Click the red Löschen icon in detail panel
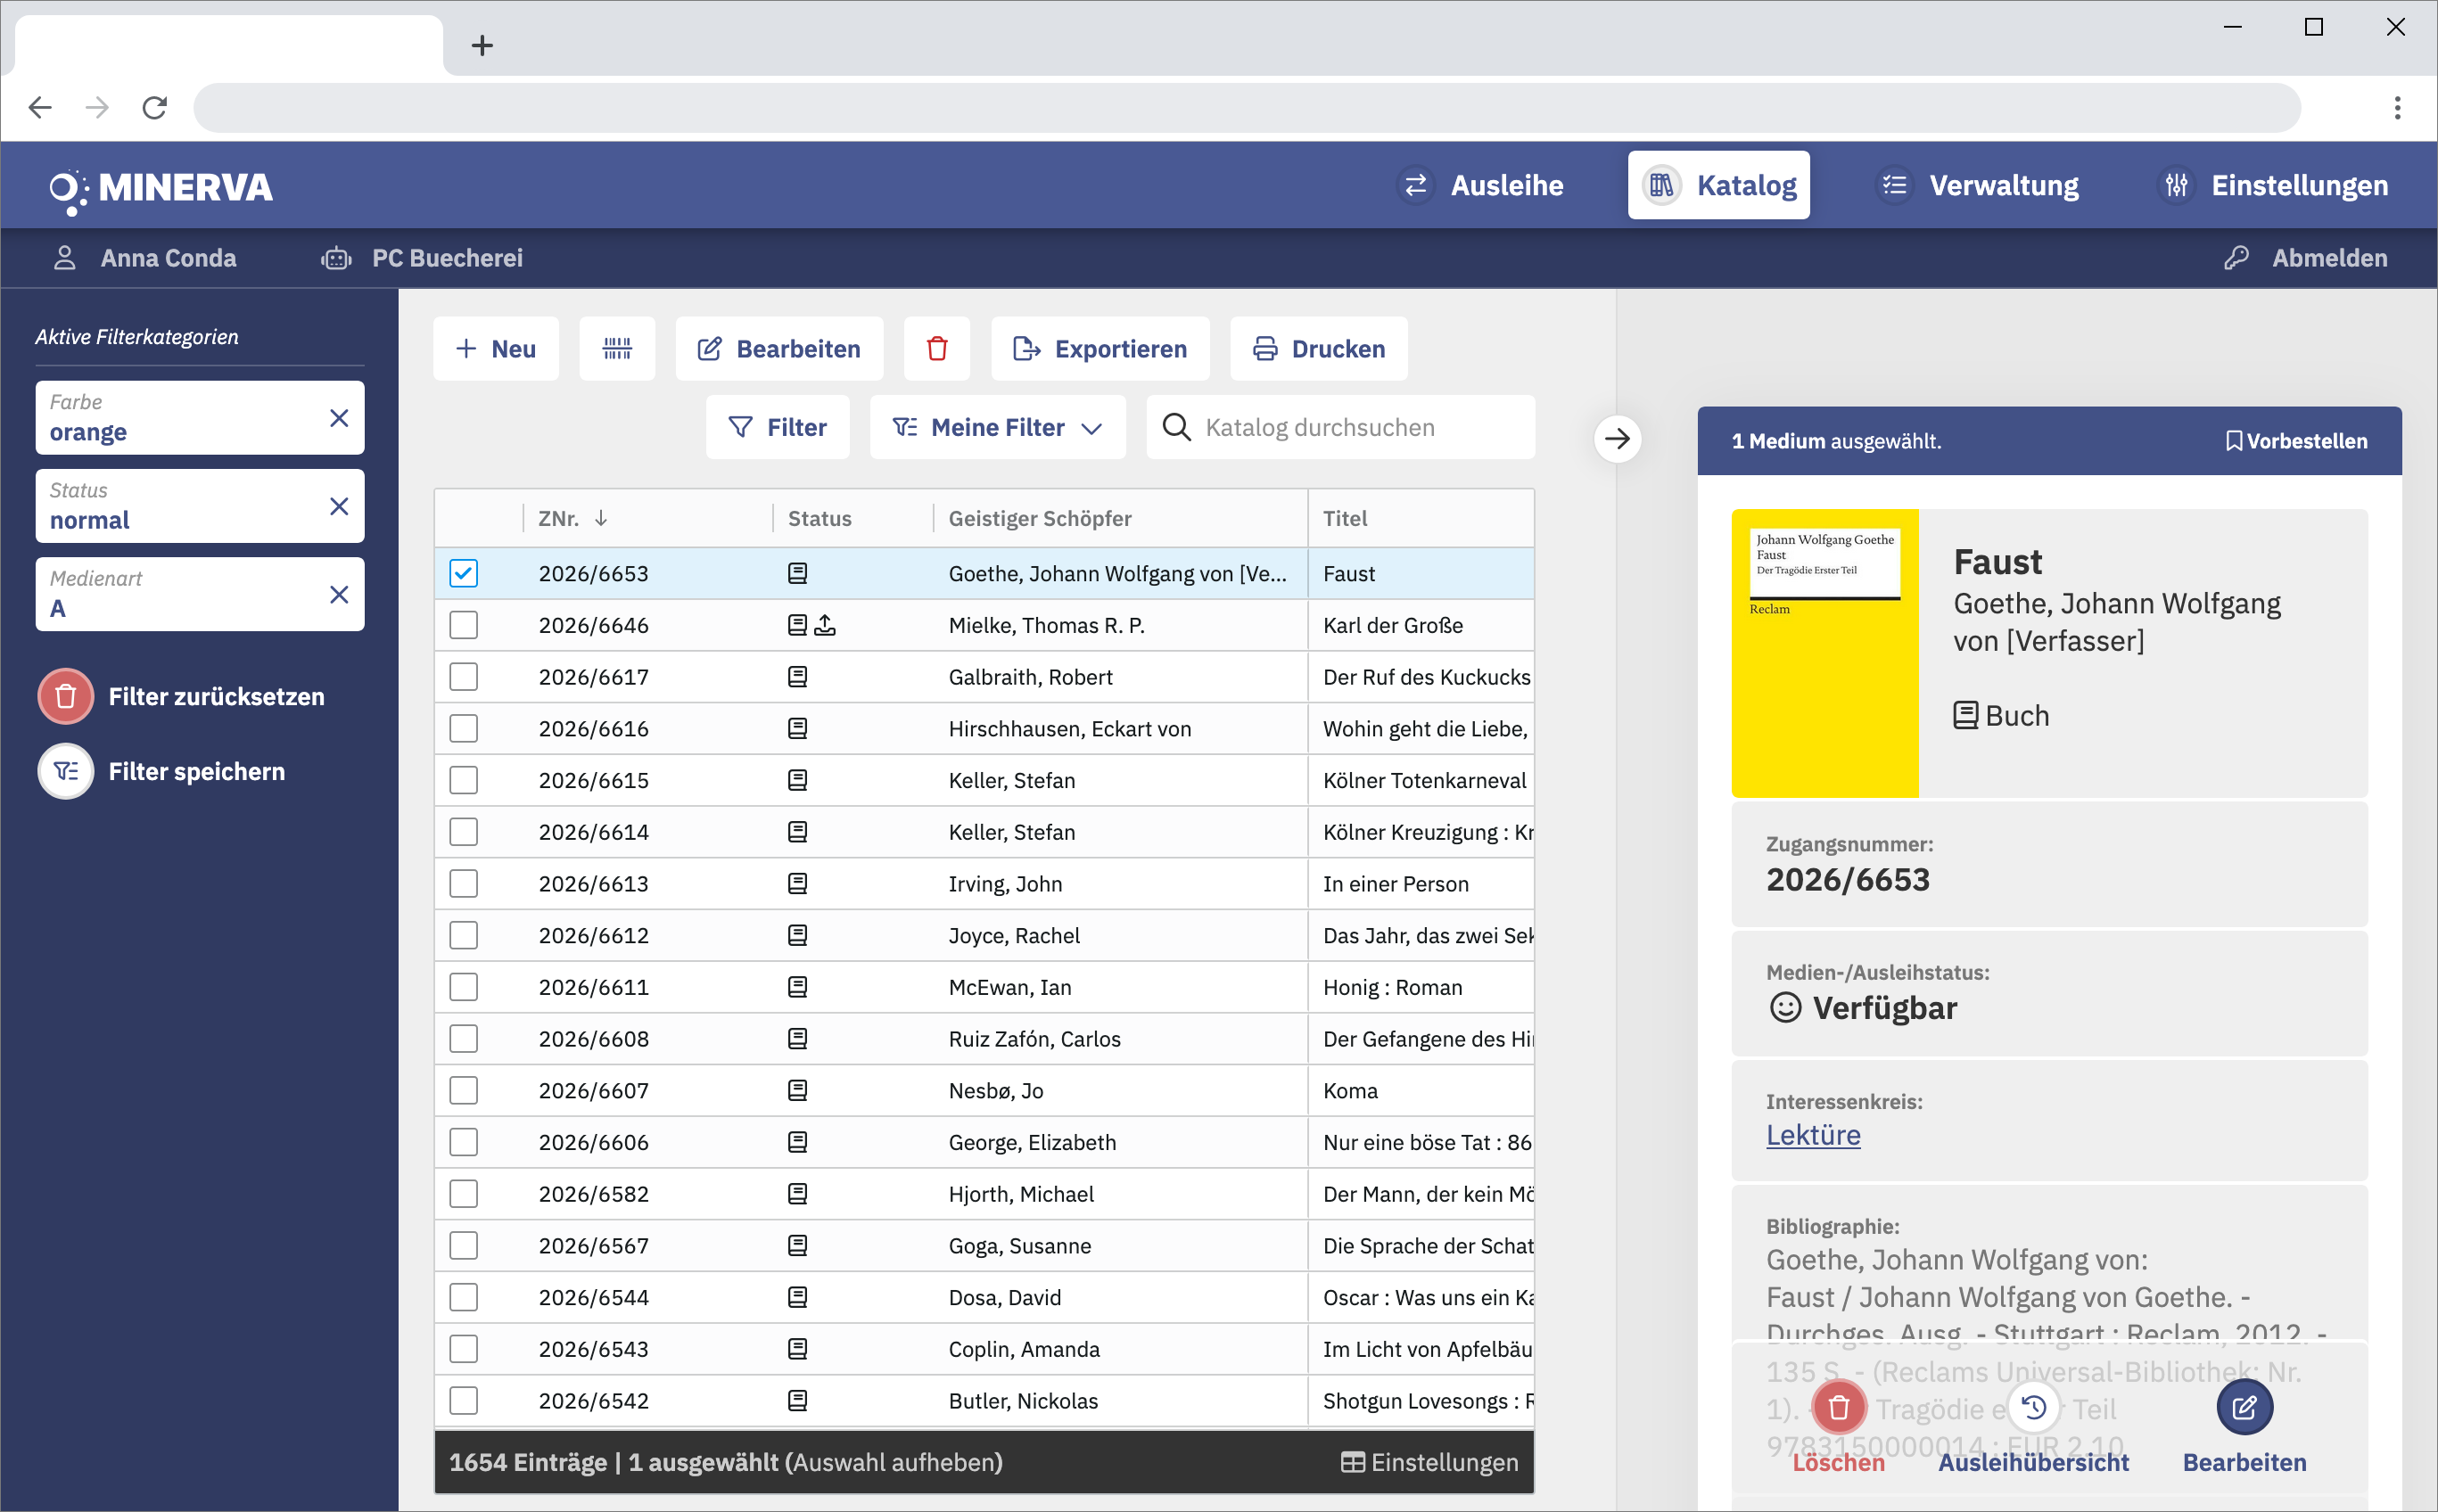 tap(1838, 1407)
